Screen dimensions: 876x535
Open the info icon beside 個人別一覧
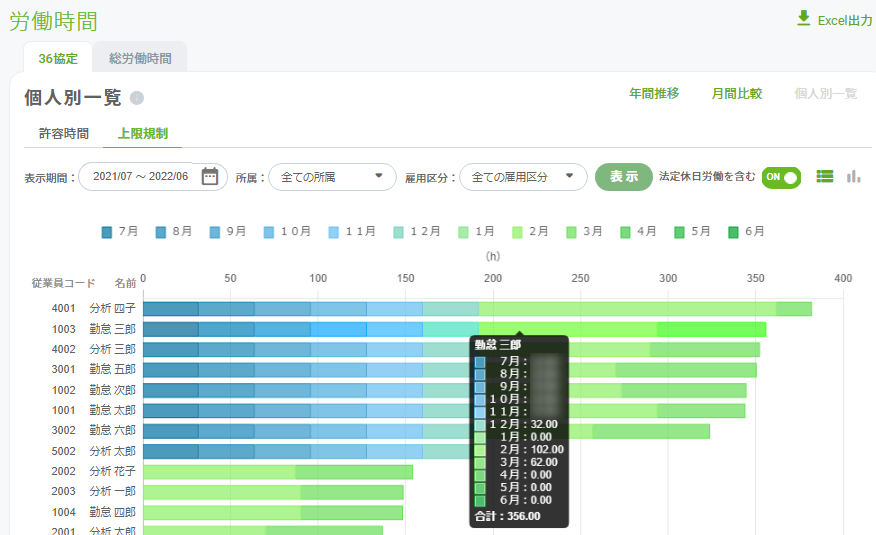click(x=137, y=98)
